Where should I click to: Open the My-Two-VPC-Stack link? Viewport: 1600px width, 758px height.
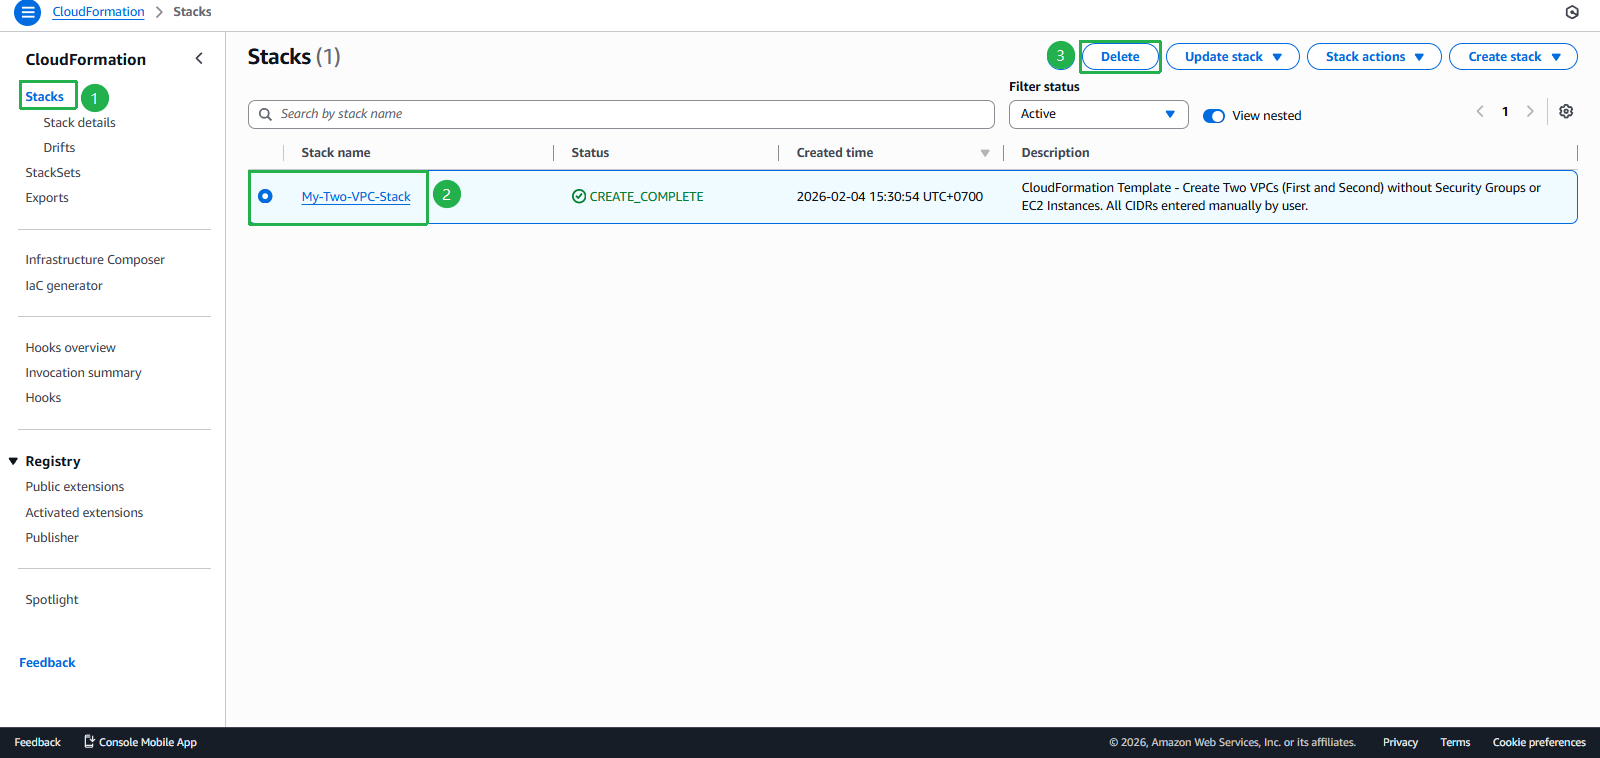tap(356, 197)
